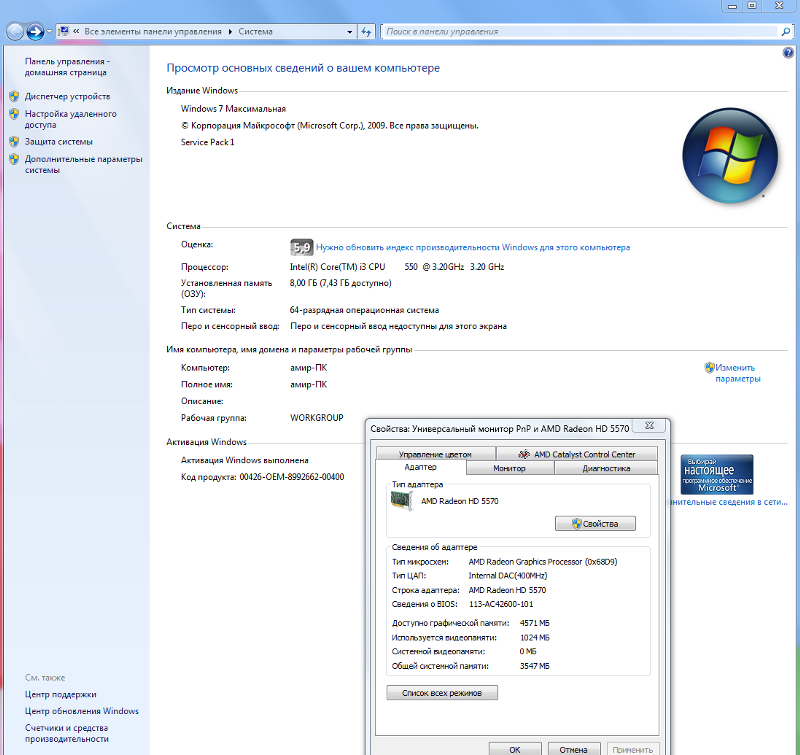The image size is (800, 755).
Task: Click the control panel search field
Action: pyautogui.click(x=580, y=32)
